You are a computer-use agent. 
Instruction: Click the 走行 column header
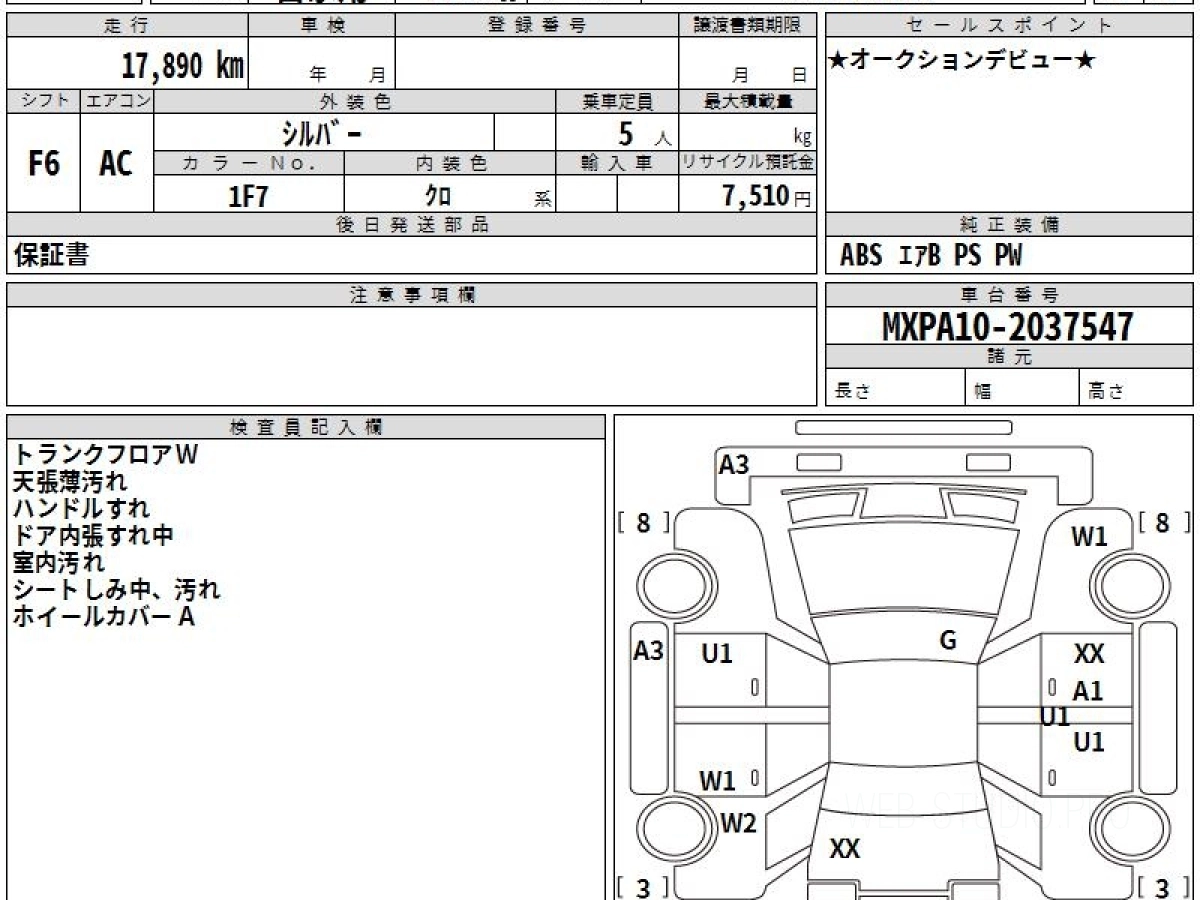coord(126,26)
